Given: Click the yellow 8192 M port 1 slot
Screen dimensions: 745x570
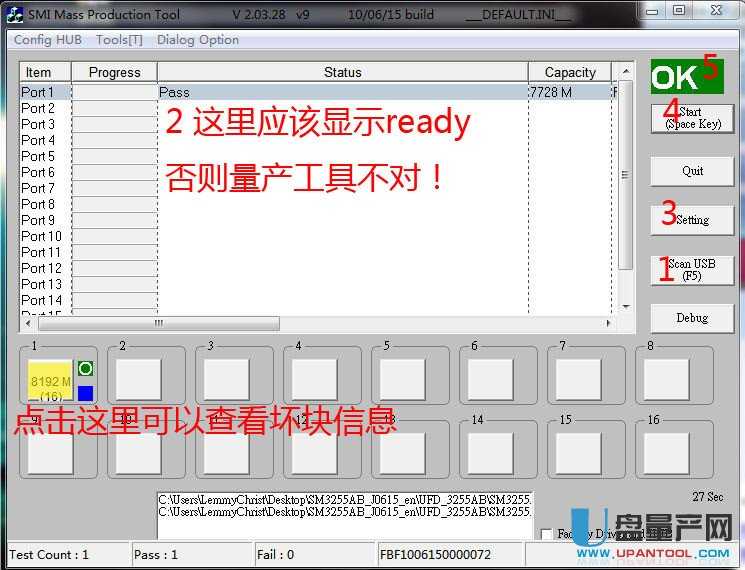Looking at the screenshot, I should (50, 380).
